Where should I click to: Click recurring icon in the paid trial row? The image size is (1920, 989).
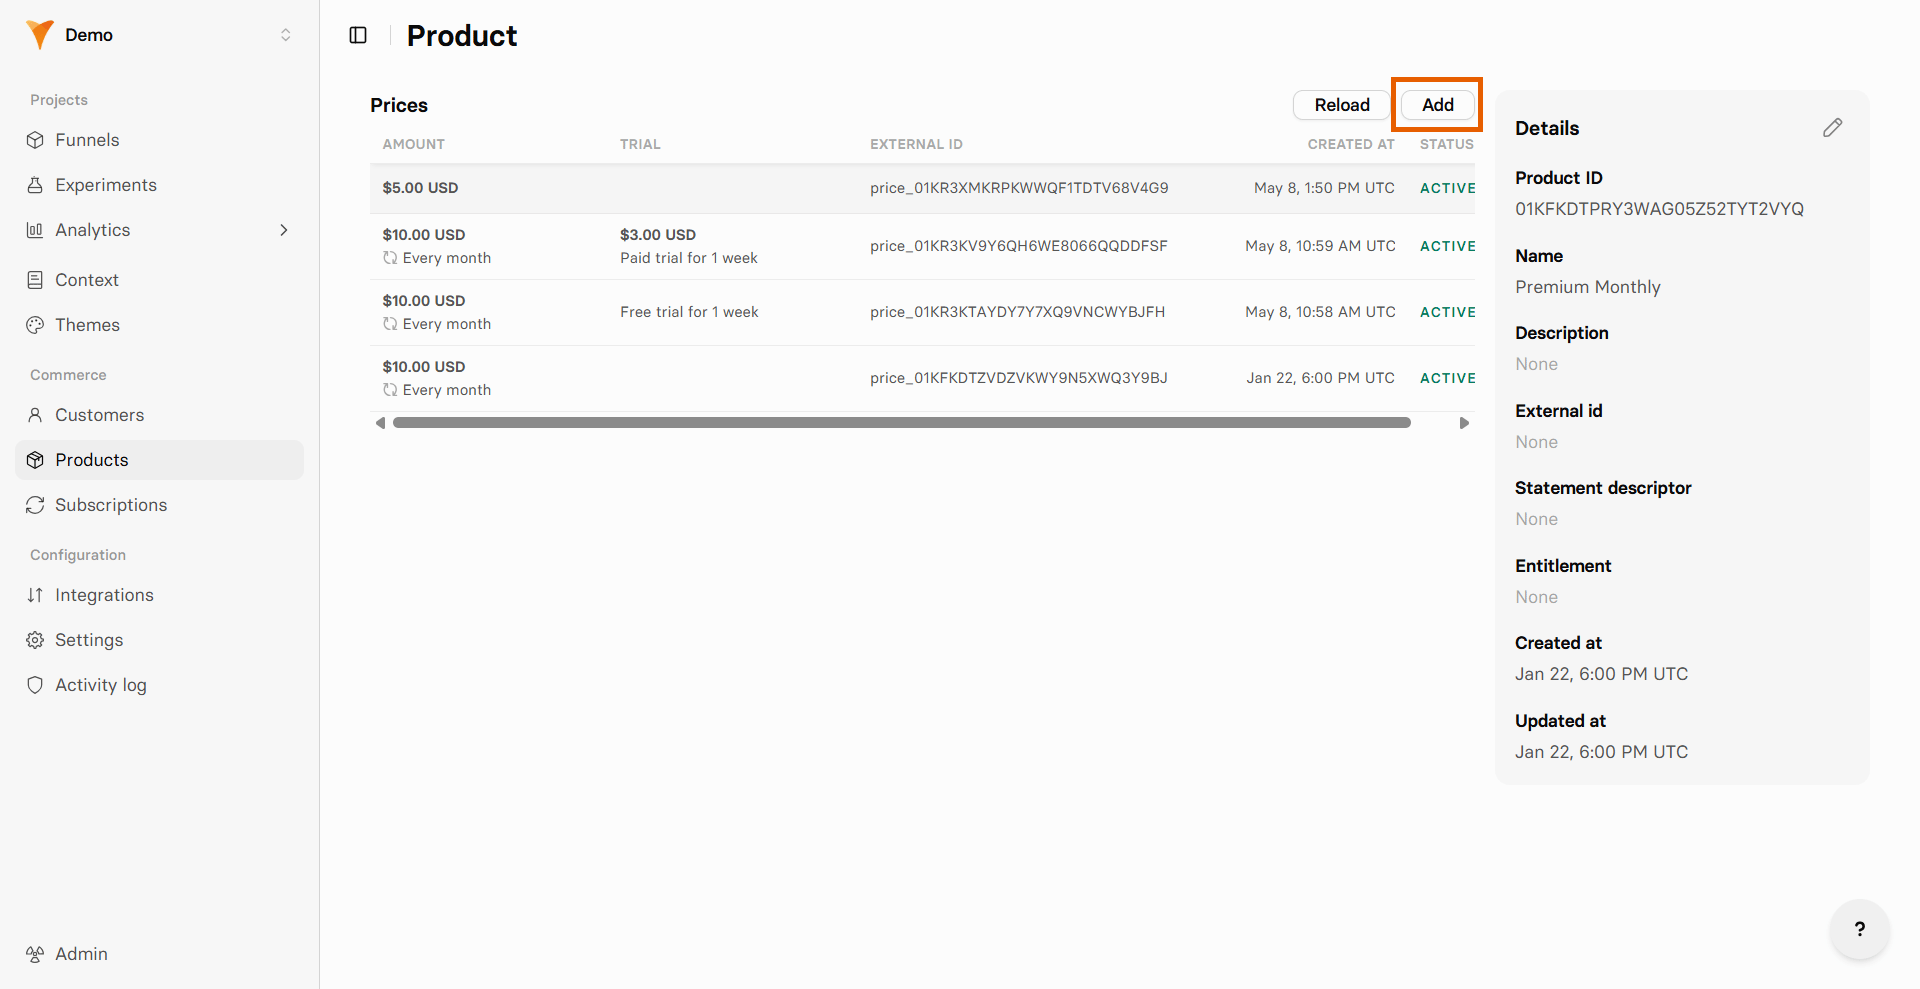click(390, 258)
